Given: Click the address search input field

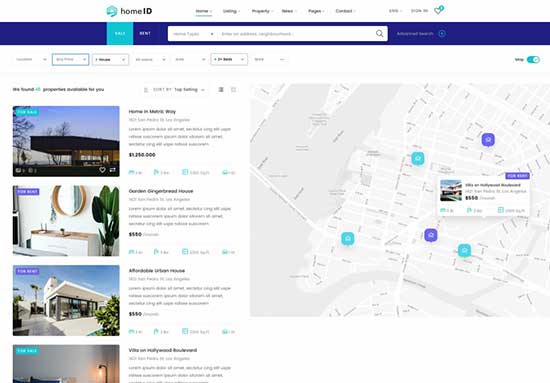Looking at the screenshot, I should [x=295, y=34].
